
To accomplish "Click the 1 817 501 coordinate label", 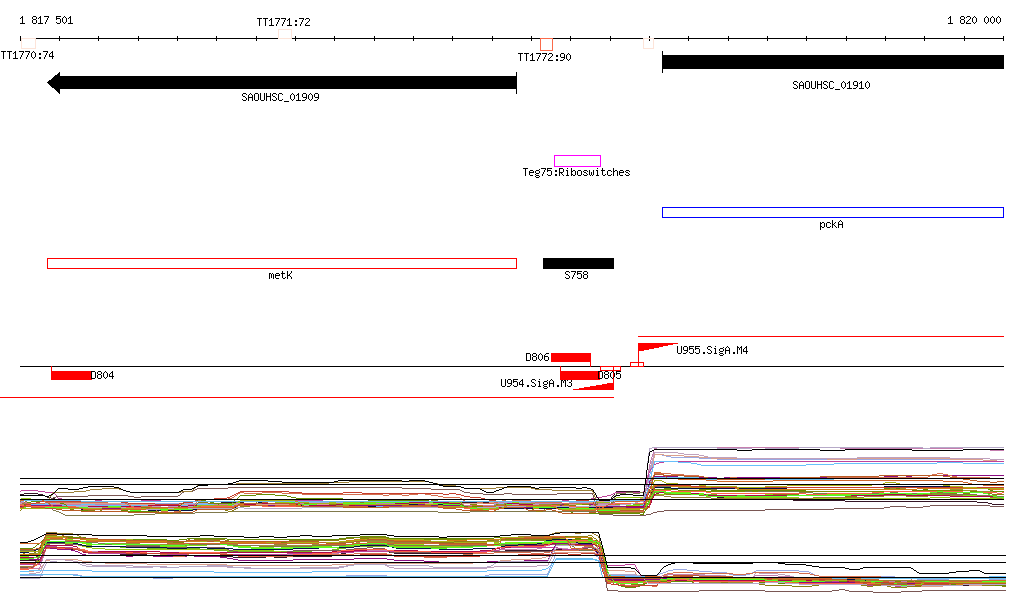I will point(46,20).
